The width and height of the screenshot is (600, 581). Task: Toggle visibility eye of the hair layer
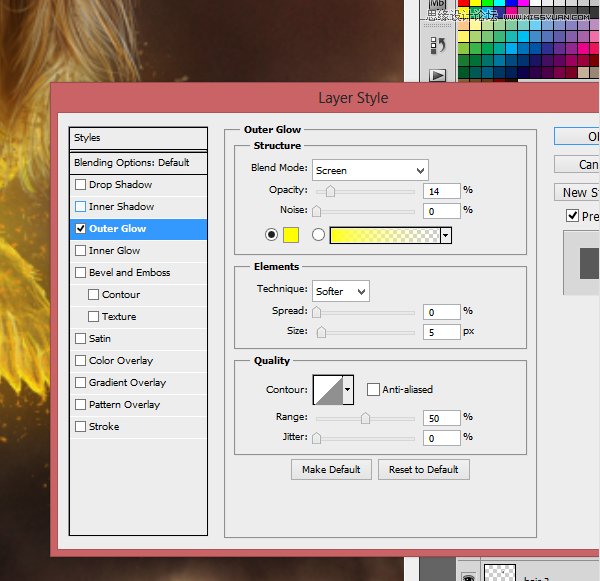pos(467,576)
